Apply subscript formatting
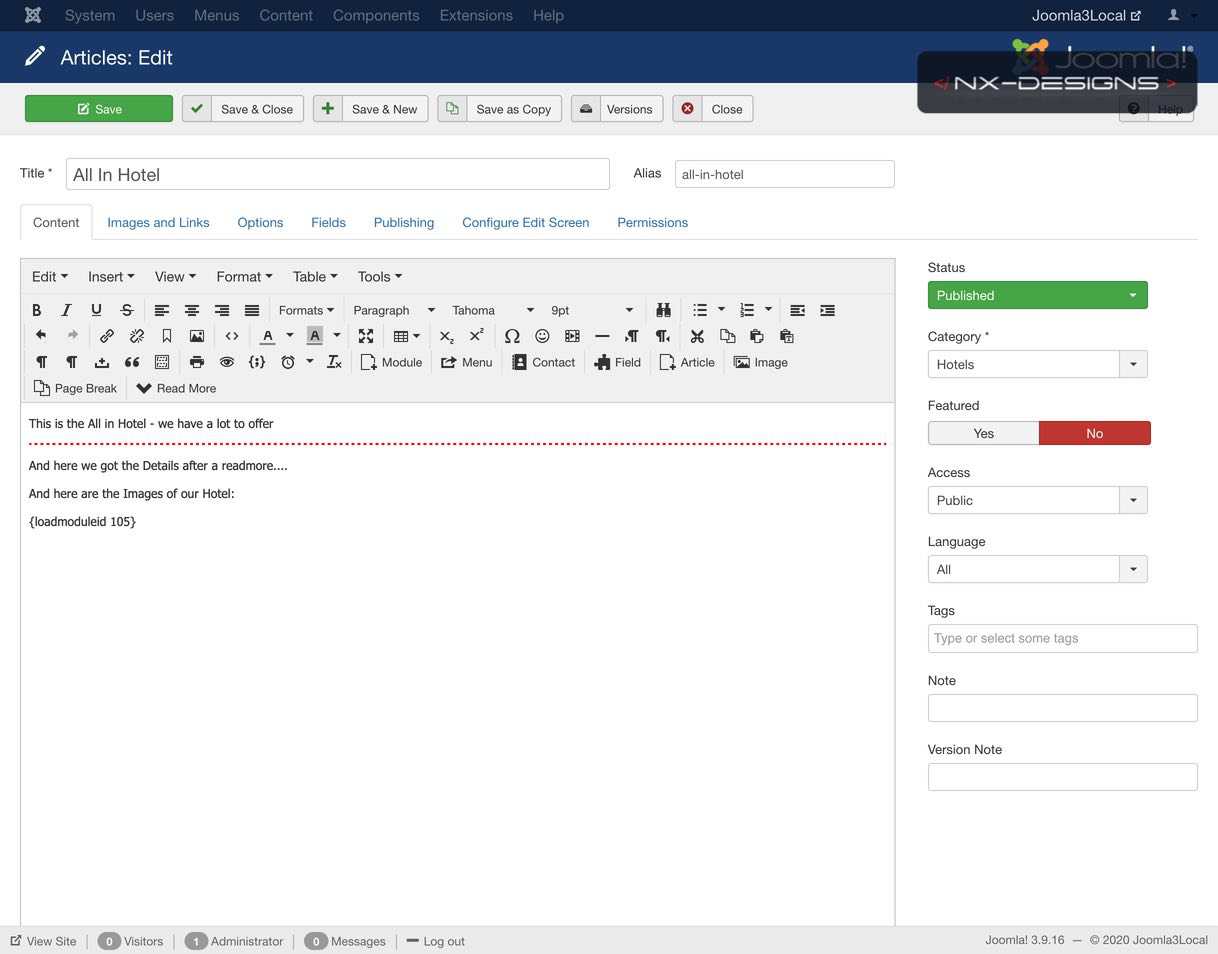 [x=447, y=336]
